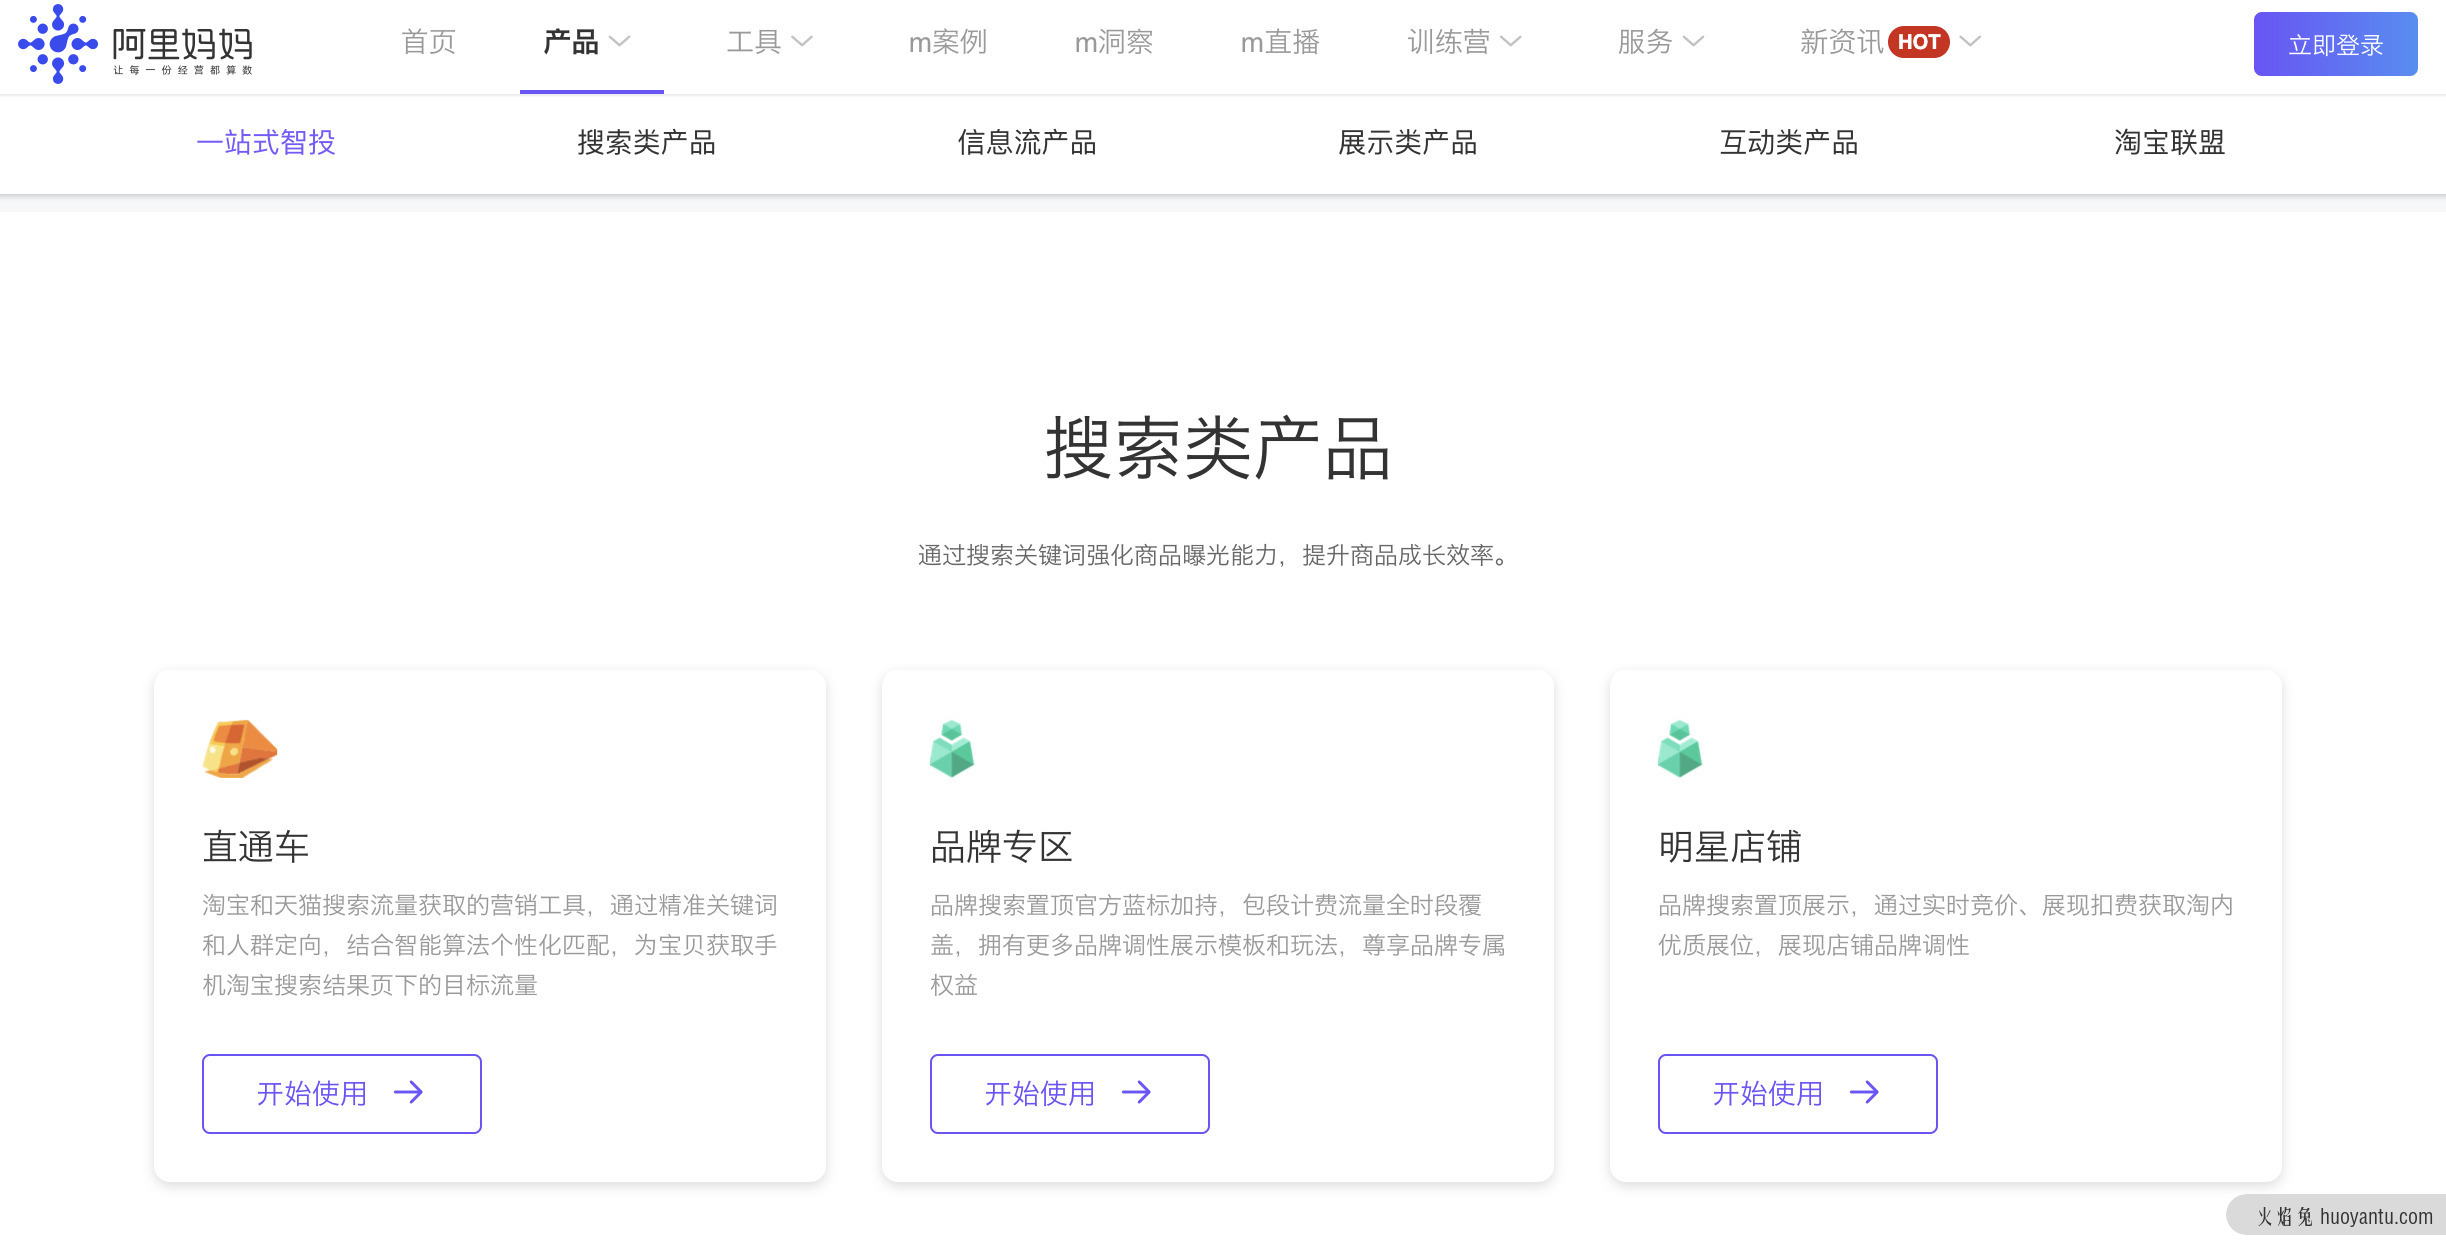This screenshot has width=2446, height=1250.
Task: Click 开始使用 under 品牌专区
Action: pos(1070,1094)
